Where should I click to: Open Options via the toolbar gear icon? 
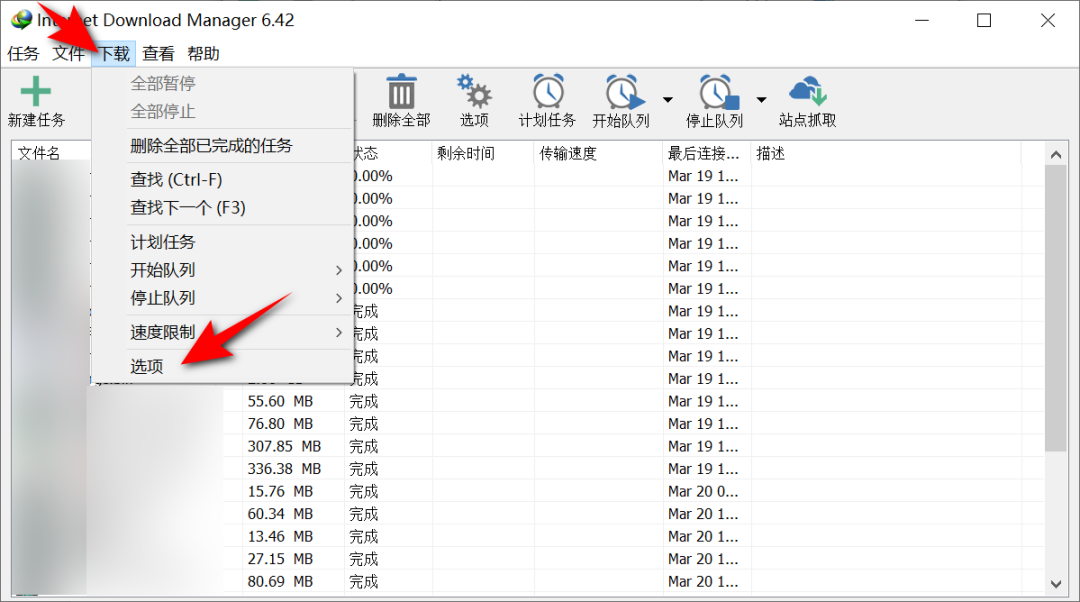(x=474, y=92)
